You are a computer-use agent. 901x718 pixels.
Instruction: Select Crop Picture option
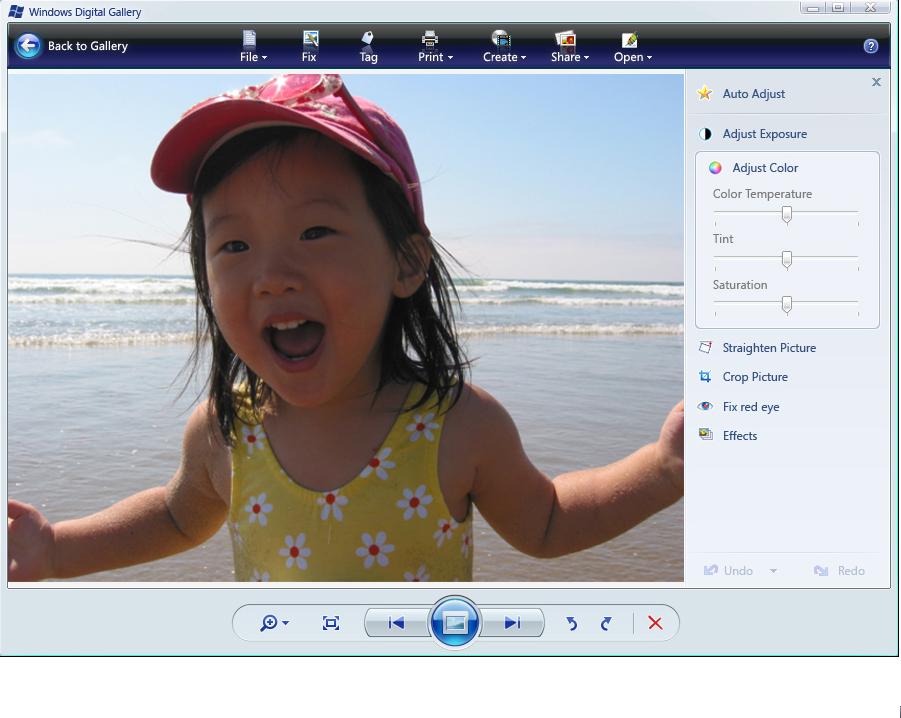point(754,377)
